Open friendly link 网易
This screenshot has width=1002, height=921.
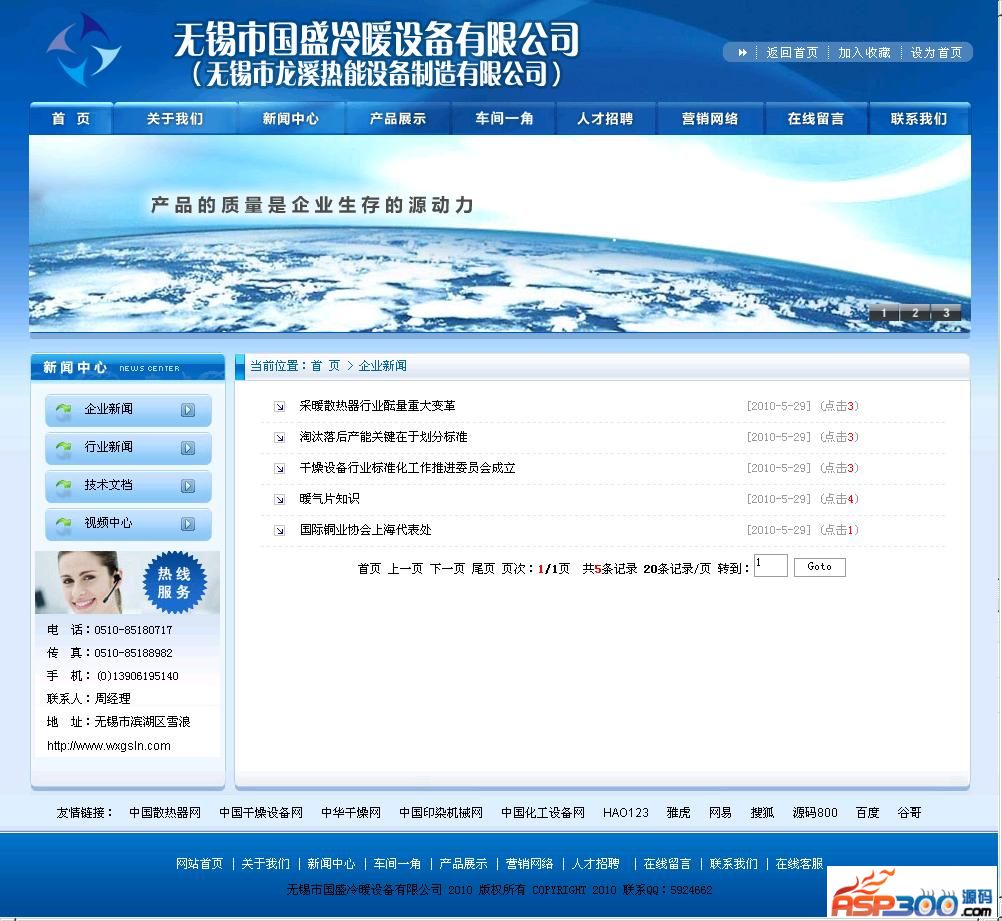pyautogui.click(x=720, y=813)
